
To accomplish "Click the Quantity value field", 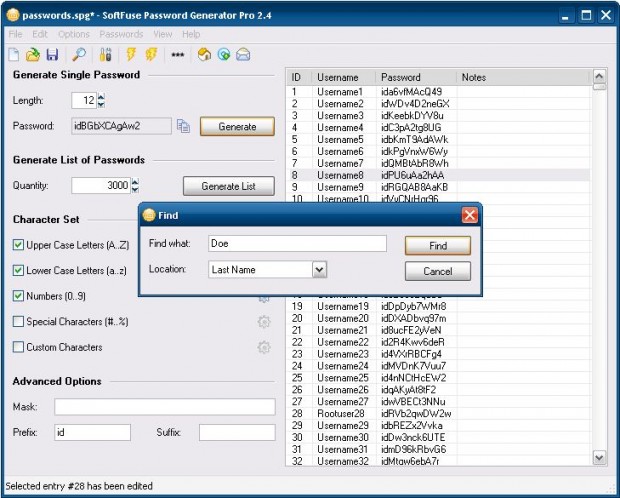I will [x=101, y=186].
